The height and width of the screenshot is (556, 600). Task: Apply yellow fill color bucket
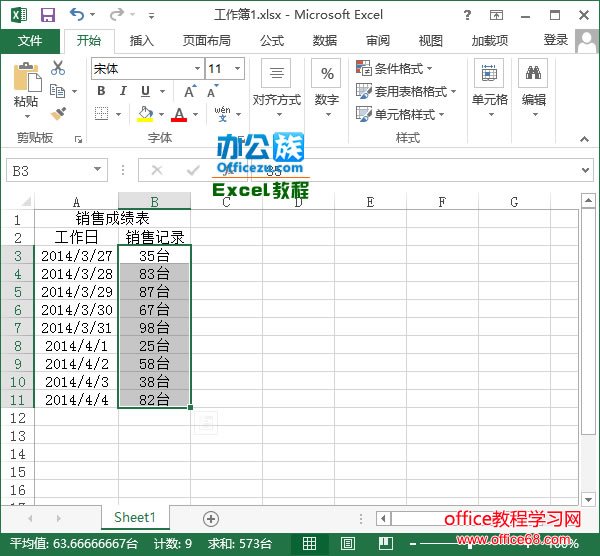(x=145, y=114)
